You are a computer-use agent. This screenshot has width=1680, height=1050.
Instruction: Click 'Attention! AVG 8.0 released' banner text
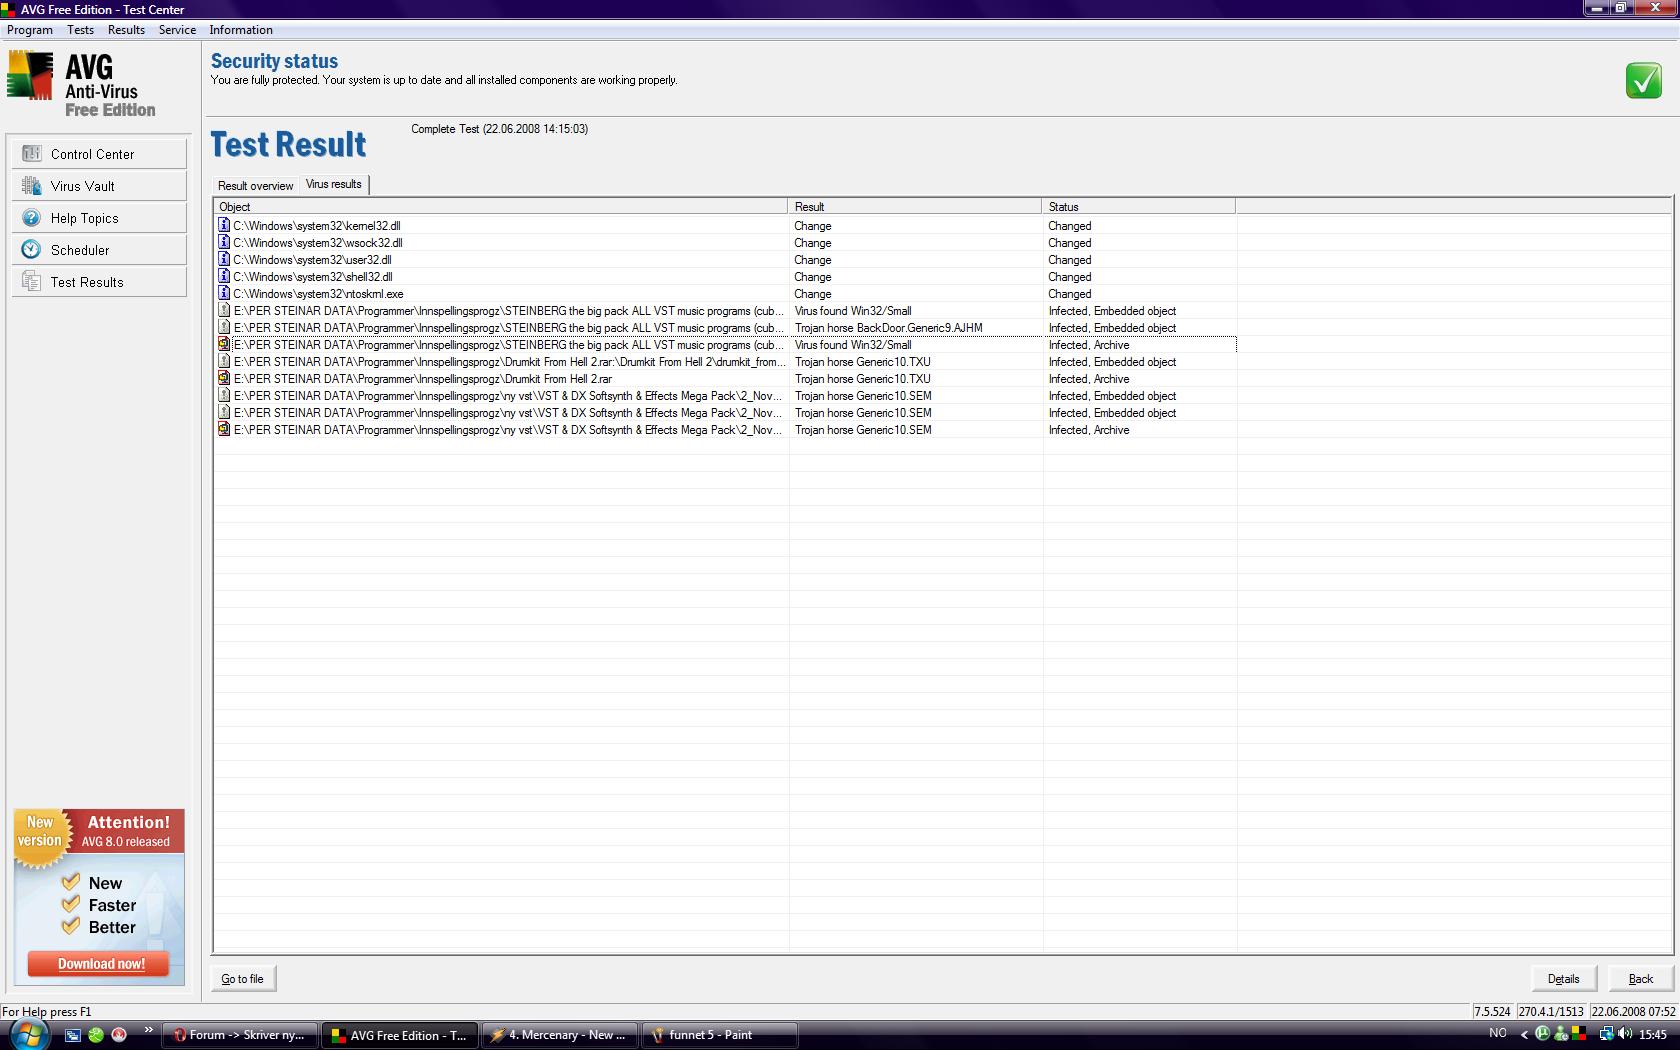(x=127, y=831)
